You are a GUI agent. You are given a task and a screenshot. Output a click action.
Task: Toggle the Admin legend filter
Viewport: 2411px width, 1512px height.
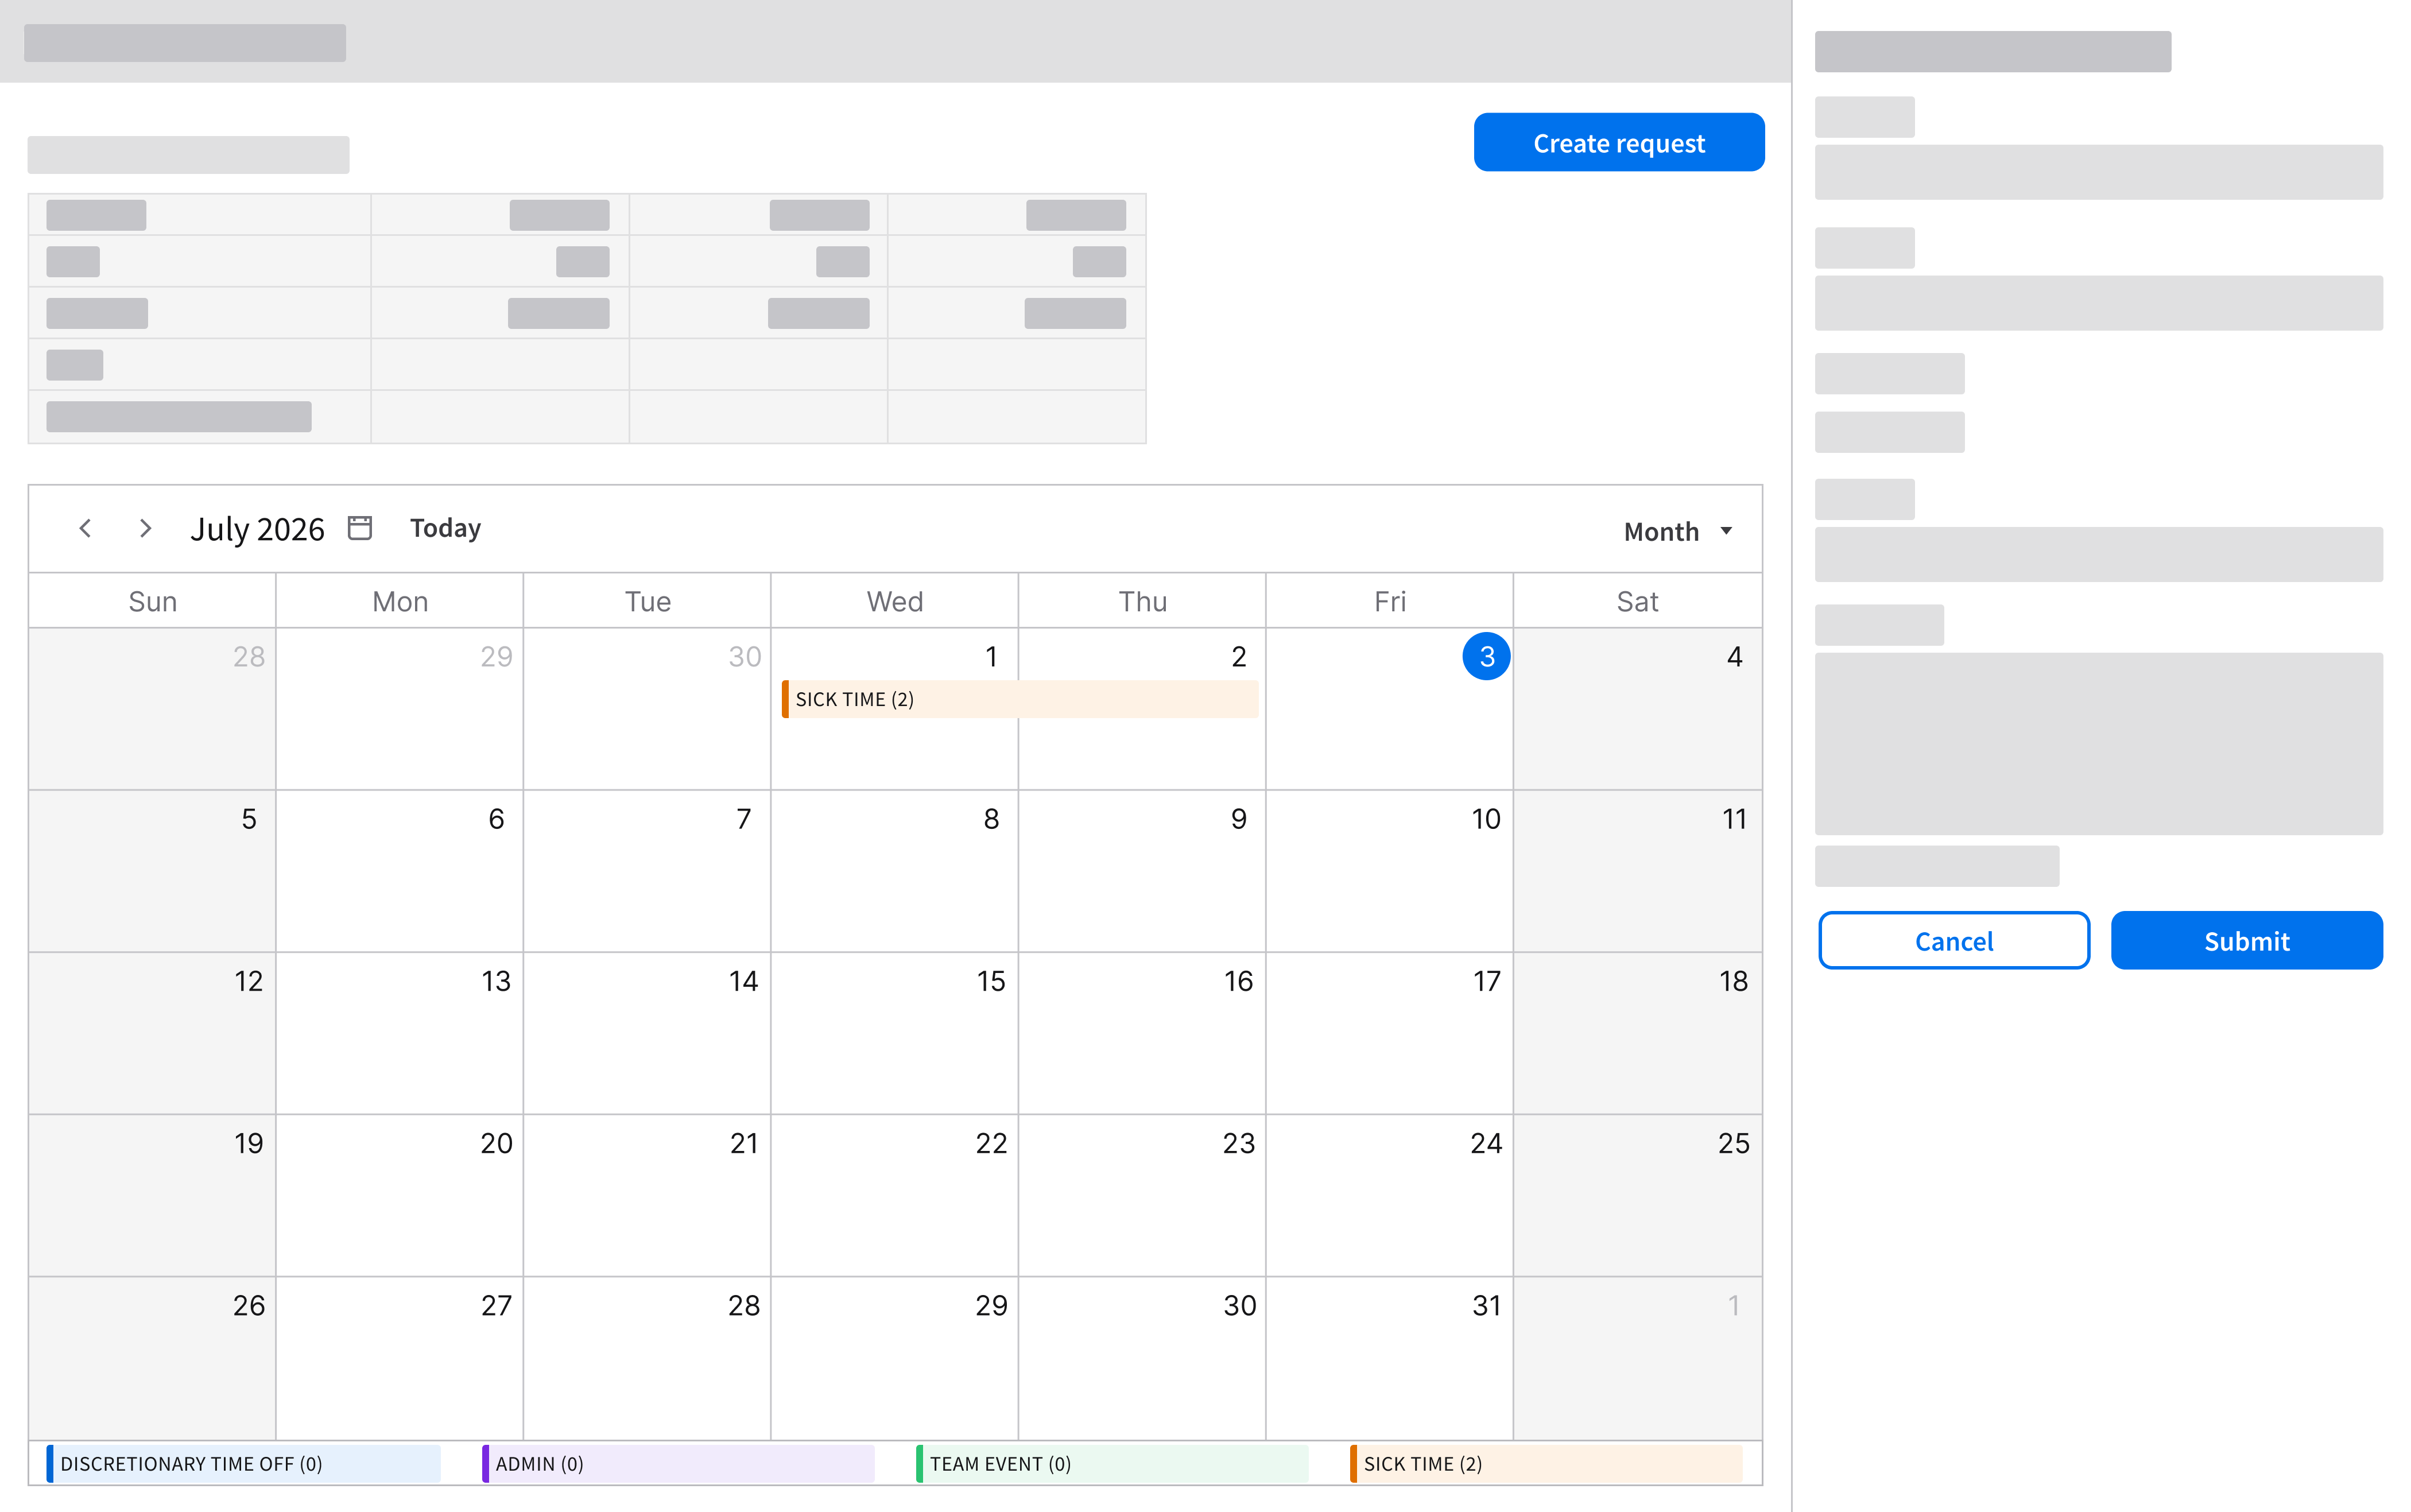point(677,1463)
